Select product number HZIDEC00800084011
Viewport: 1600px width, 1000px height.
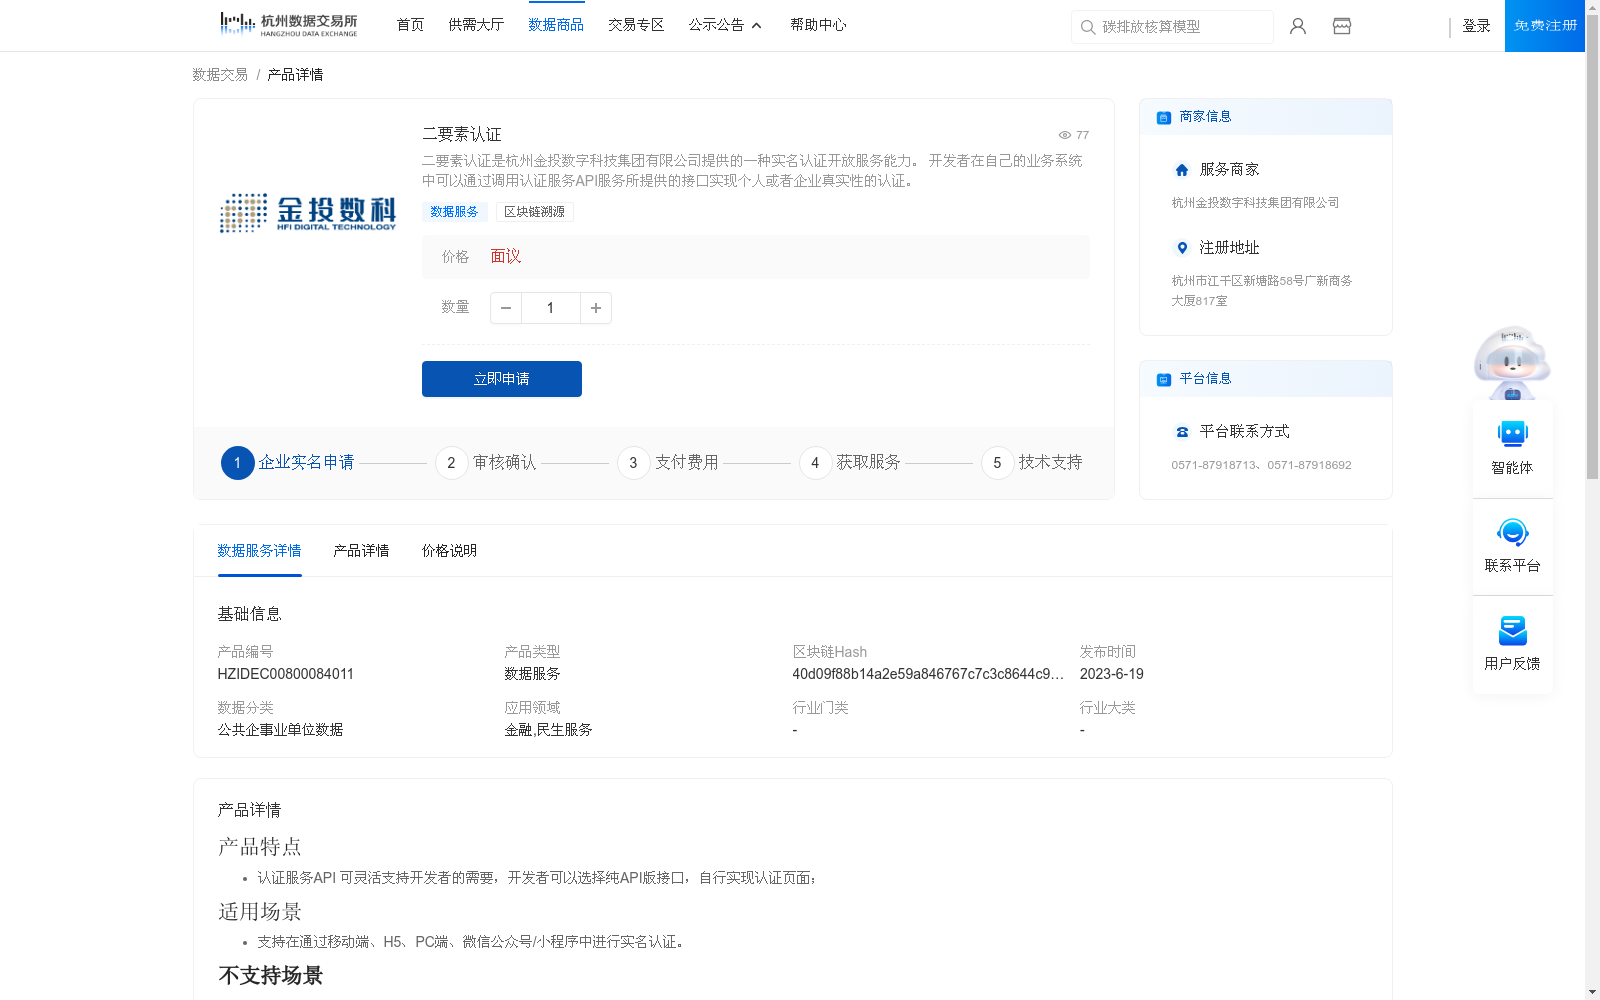click(286, 674)
